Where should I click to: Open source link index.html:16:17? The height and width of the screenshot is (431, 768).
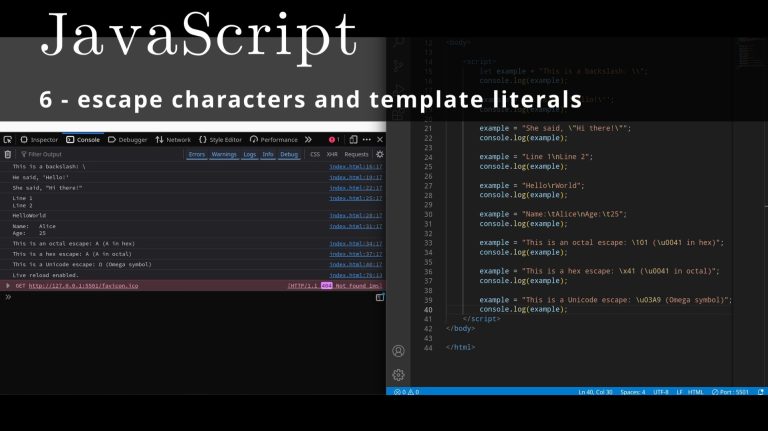click(x=356, y=167)
